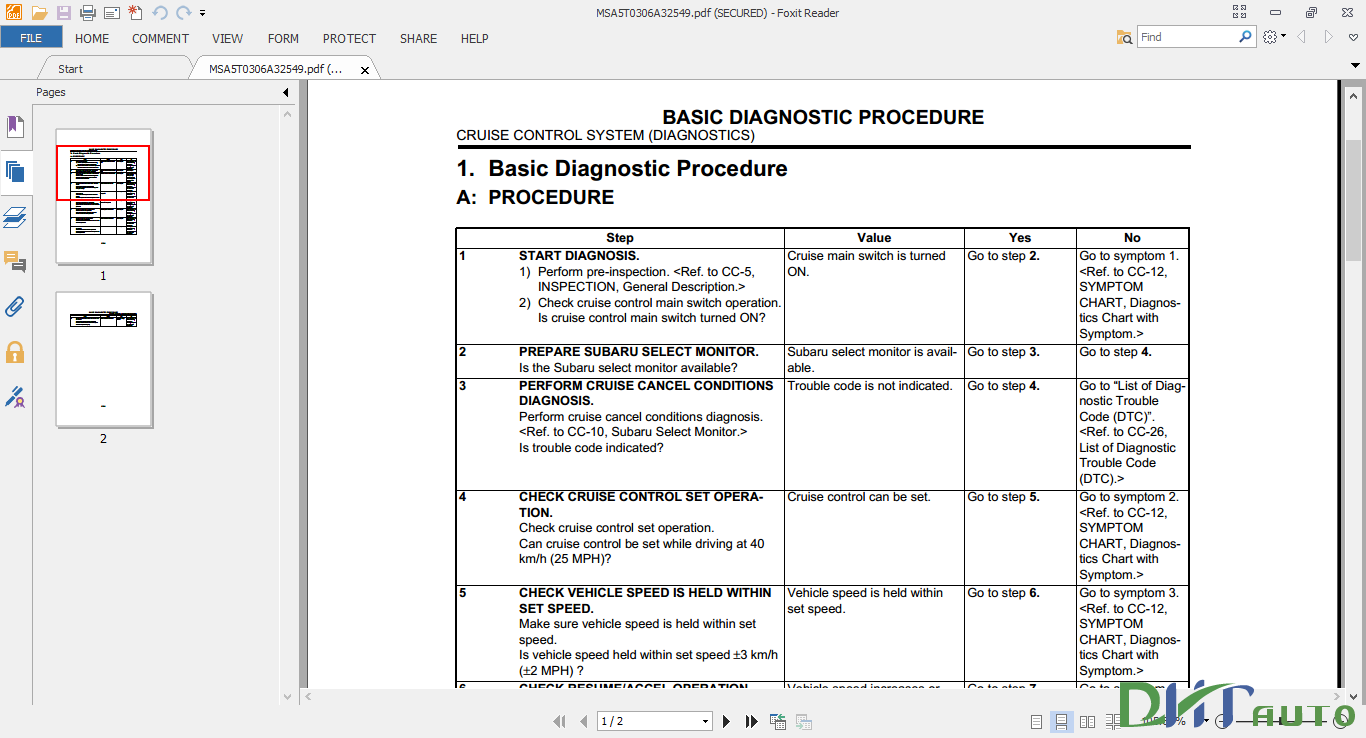Image resolution: width=1366 pixels, height=738 pixels.
Task: Select the MSA5T0306A32549.pdf document tab
Action: 275,69
